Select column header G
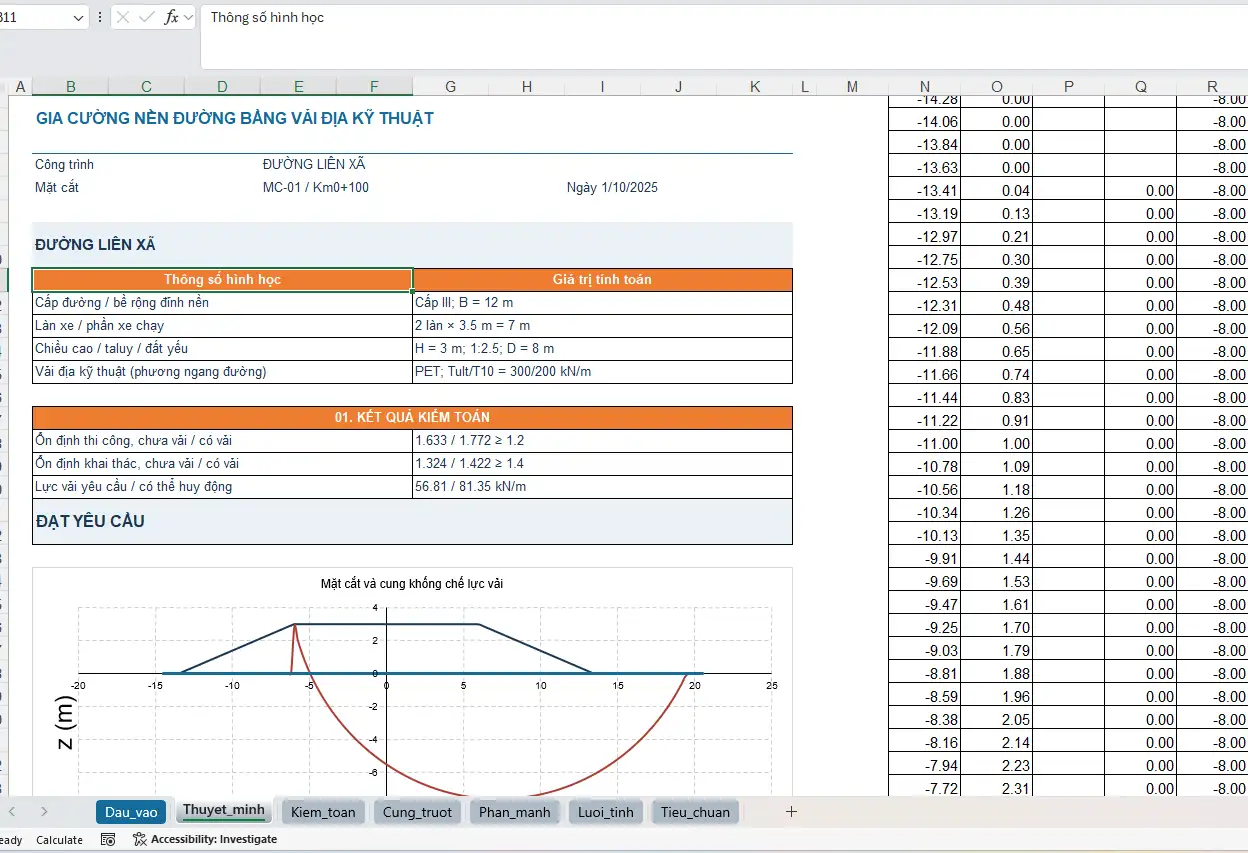1248x853 pixels. click(x=450, y=87)
